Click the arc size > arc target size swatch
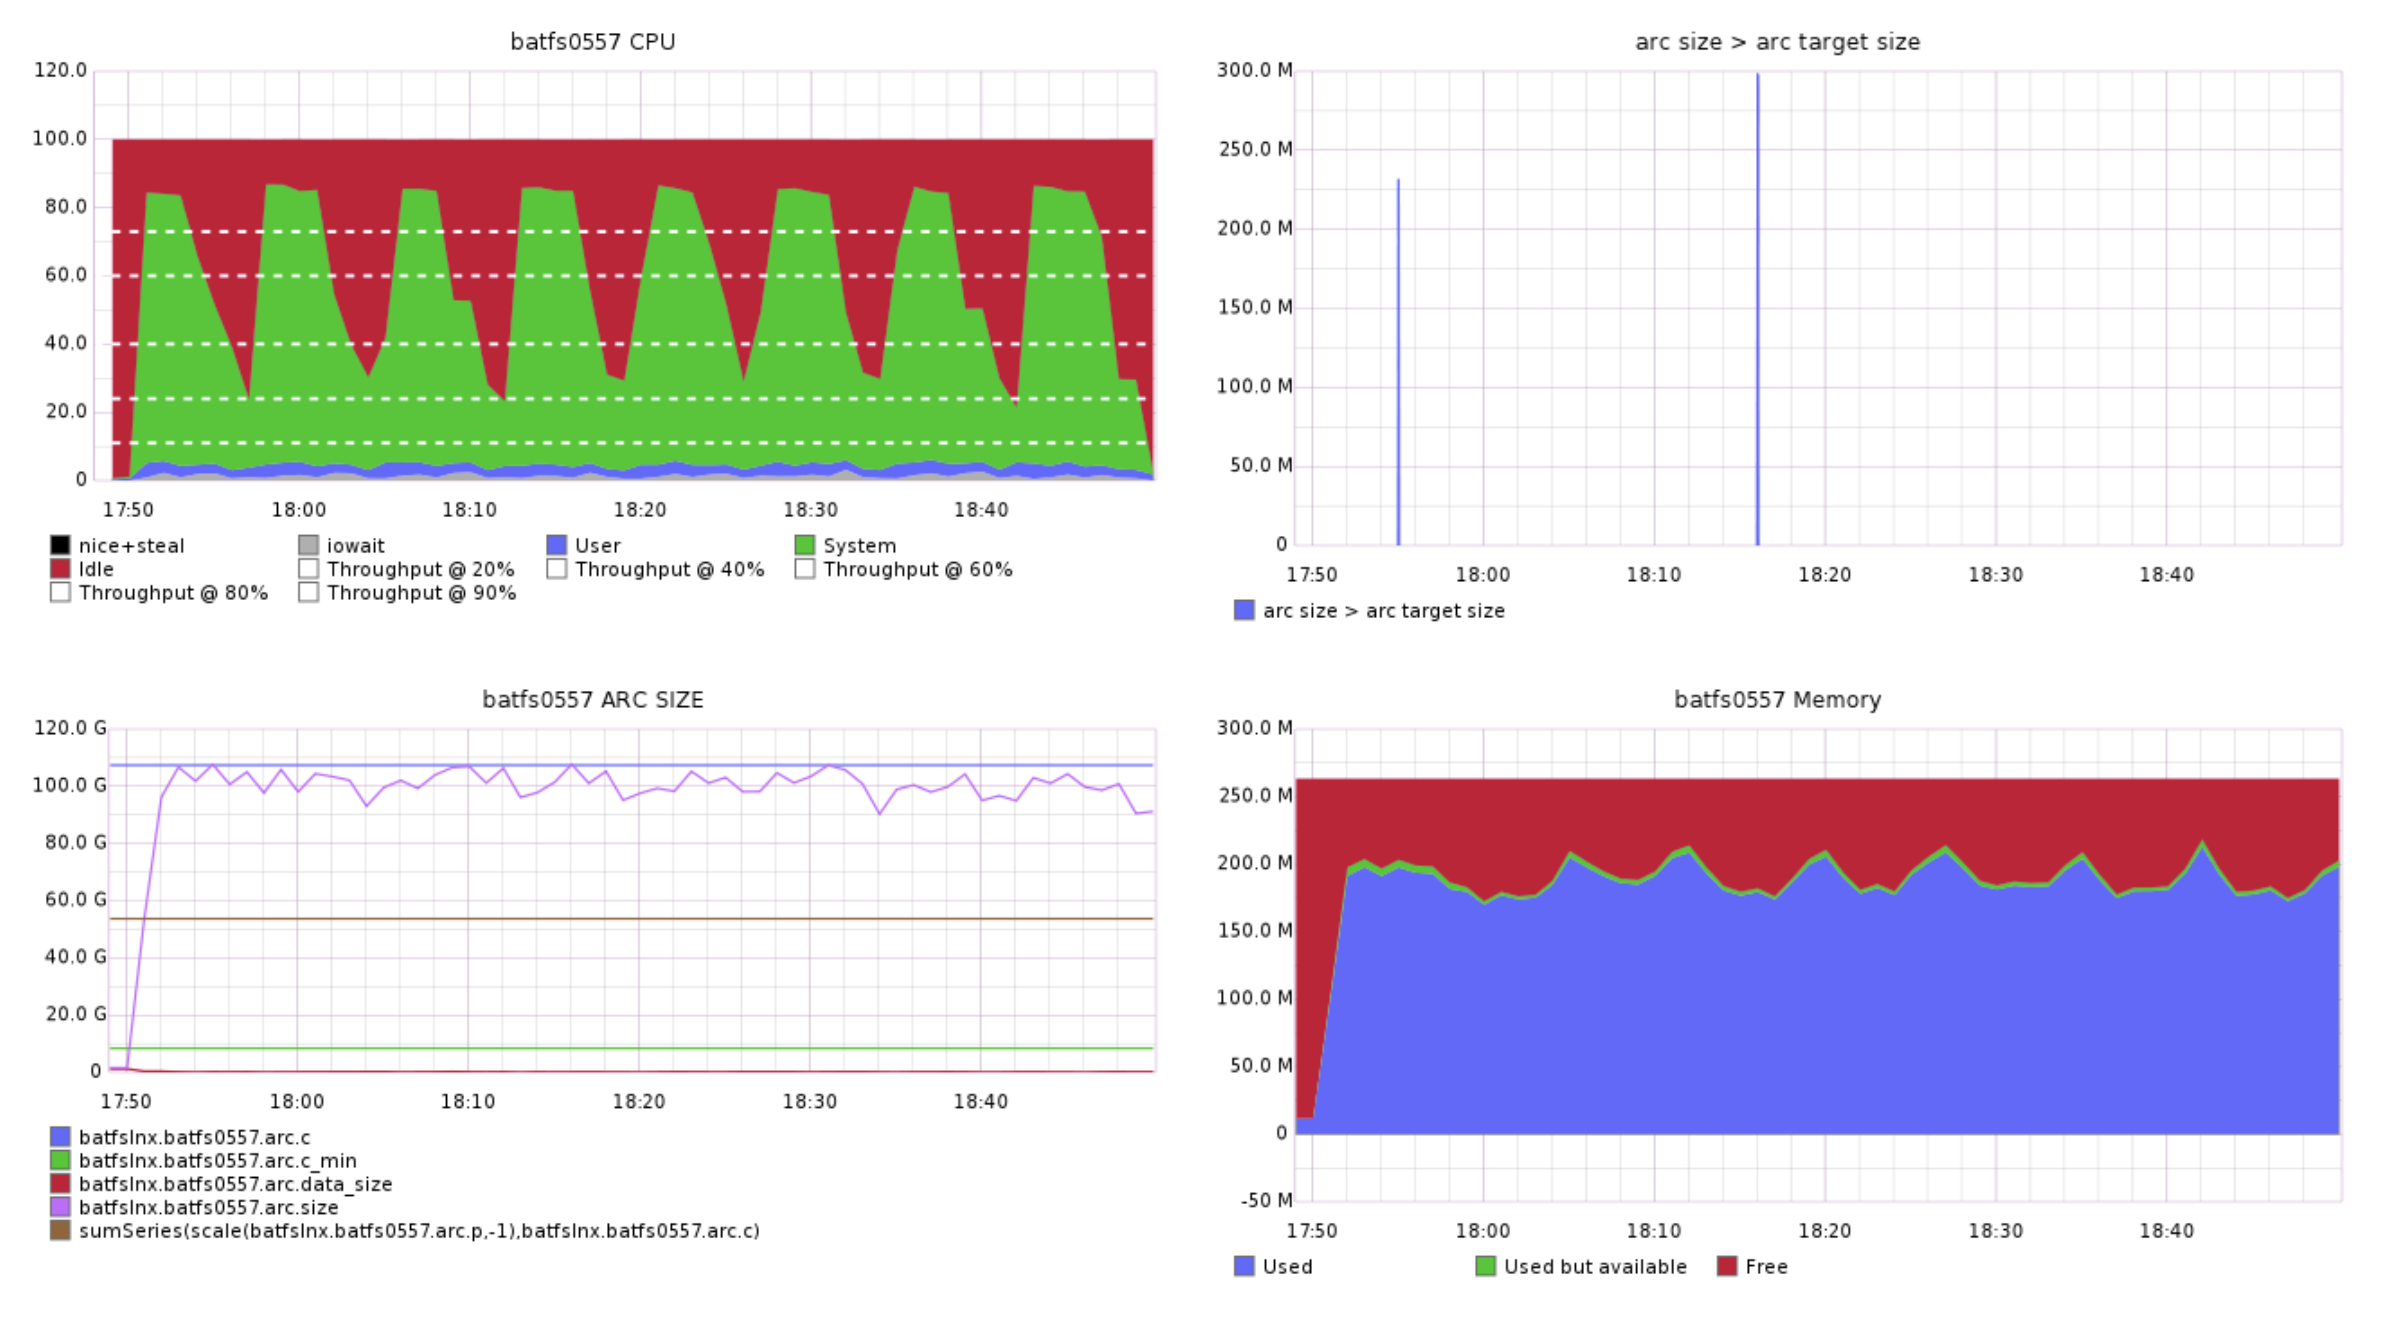Image resolution: width=2384 pixels, height=1318 pixels. coord(1243,610)
